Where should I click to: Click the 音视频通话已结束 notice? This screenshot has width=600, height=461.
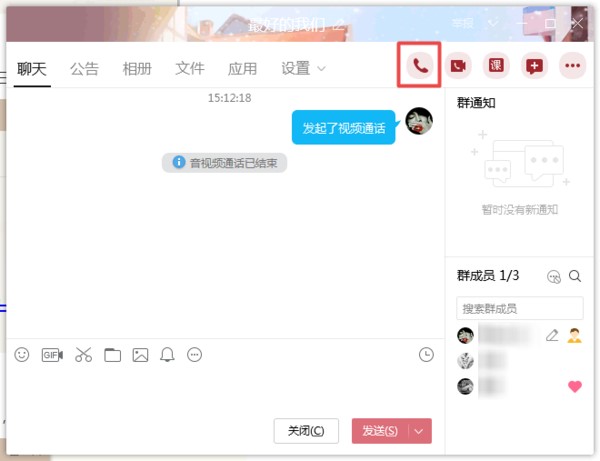[224, 163]
